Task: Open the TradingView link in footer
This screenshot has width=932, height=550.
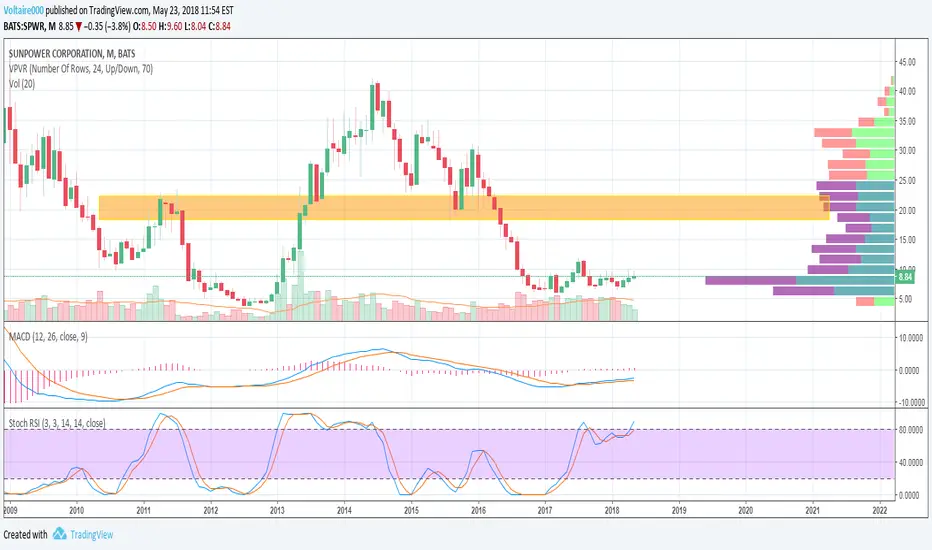Action: point(92,535)
